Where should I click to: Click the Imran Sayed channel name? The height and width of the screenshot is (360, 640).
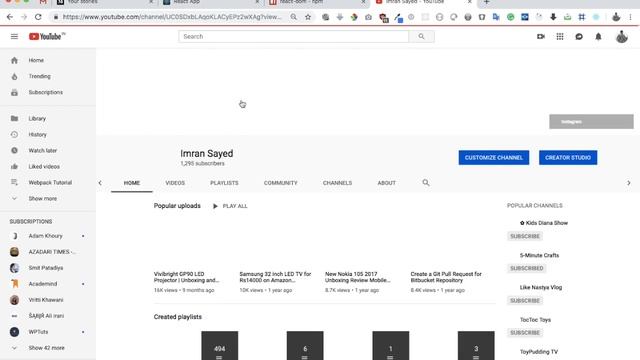pyautogui.click(x=207, y=154)
